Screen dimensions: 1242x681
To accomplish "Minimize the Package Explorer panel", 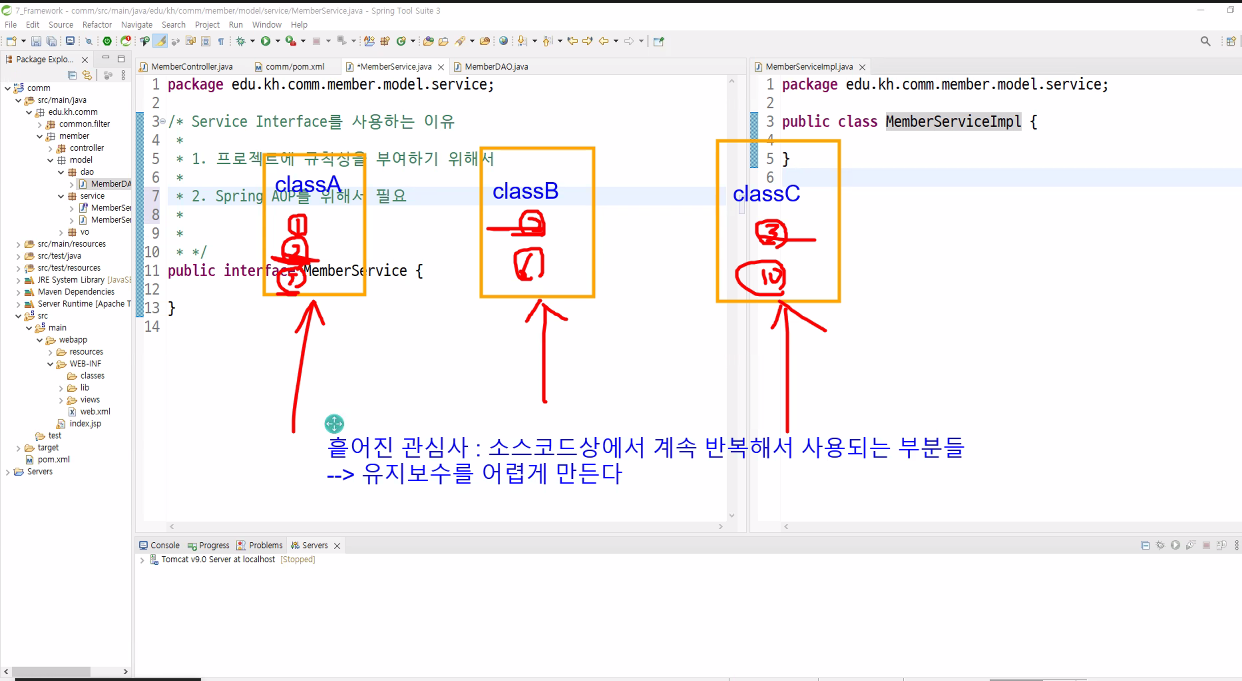I will 107,59.
